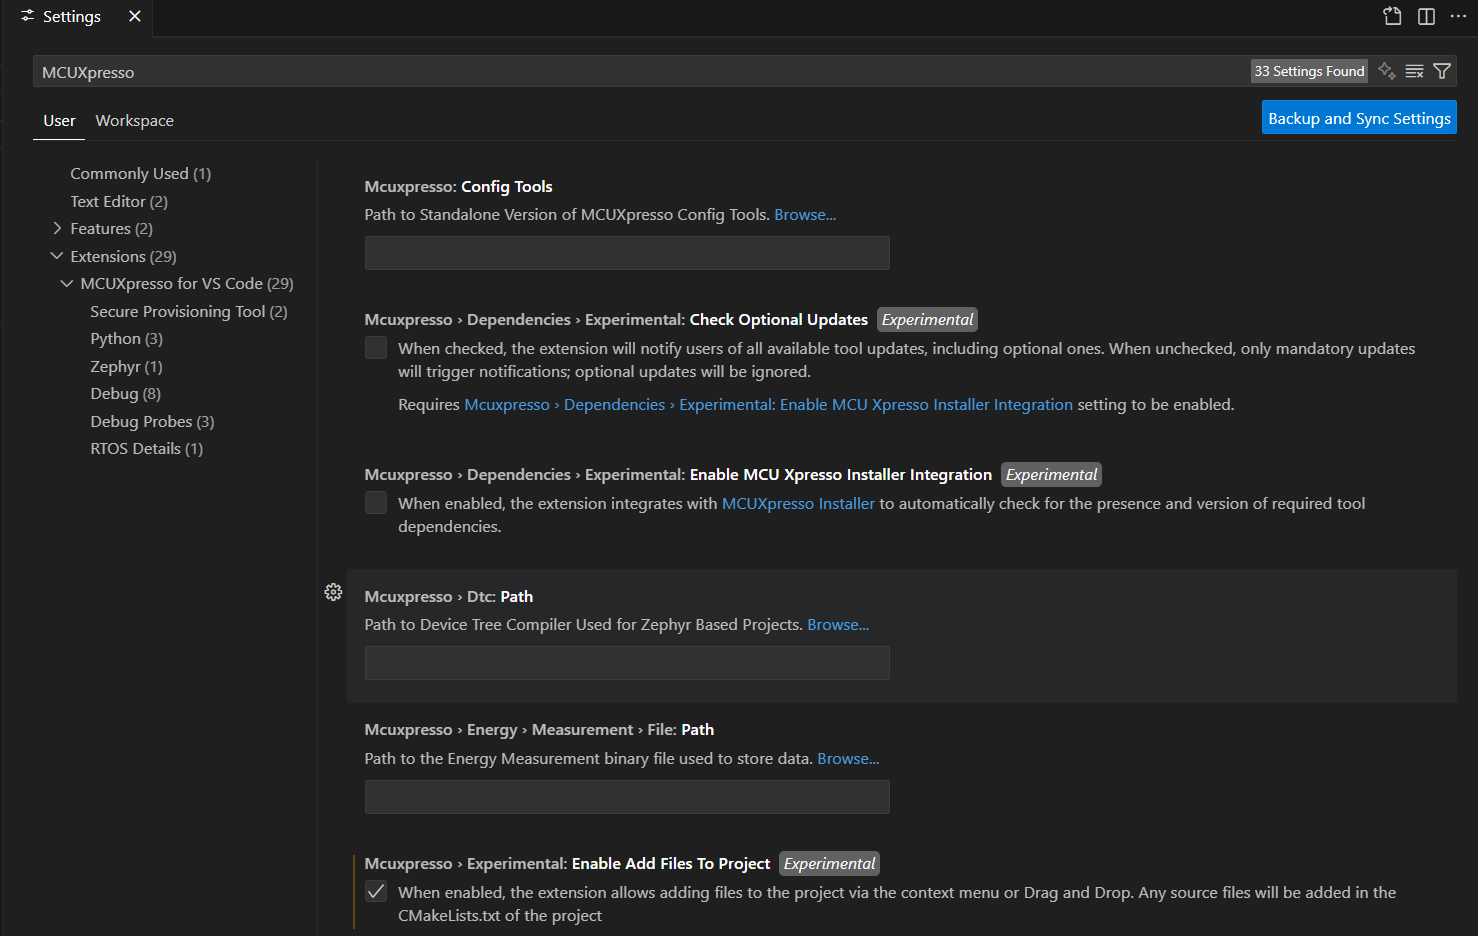Select the User settings tab
1478x936 pixels.
59,121
